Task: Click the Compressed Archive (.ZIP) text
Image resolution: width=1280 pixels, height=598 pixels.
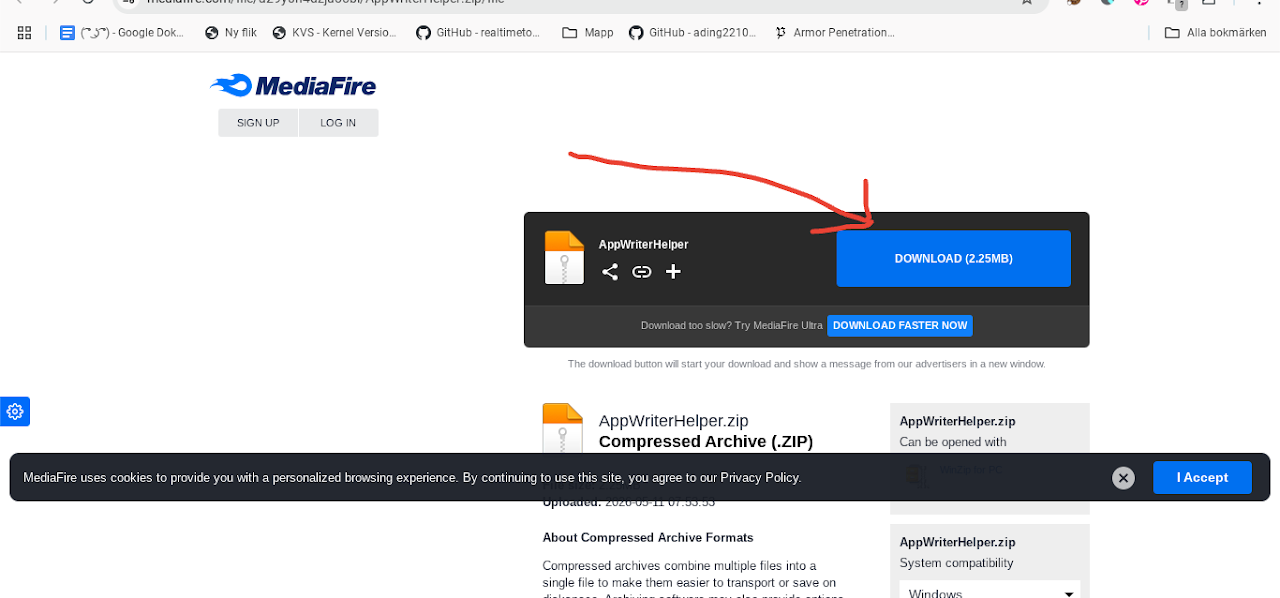Action: point(706,442)
